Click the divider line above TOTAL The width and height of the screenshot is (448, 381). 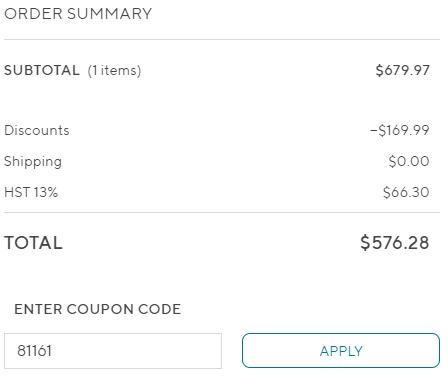(x=222, y=212)
